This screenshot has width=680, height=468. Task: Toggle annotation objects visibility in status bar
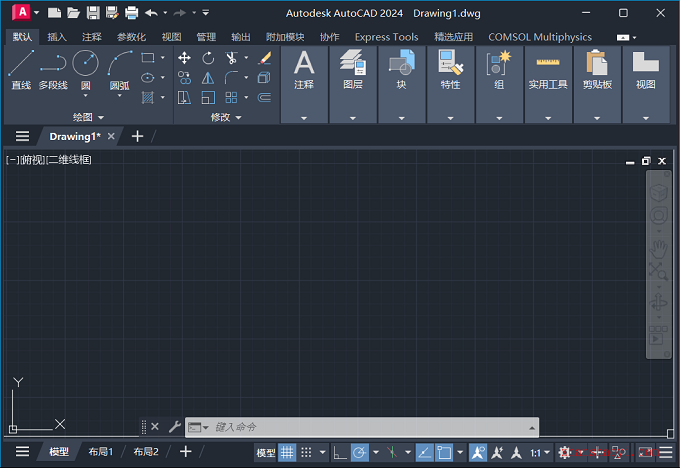click(478, 452)
